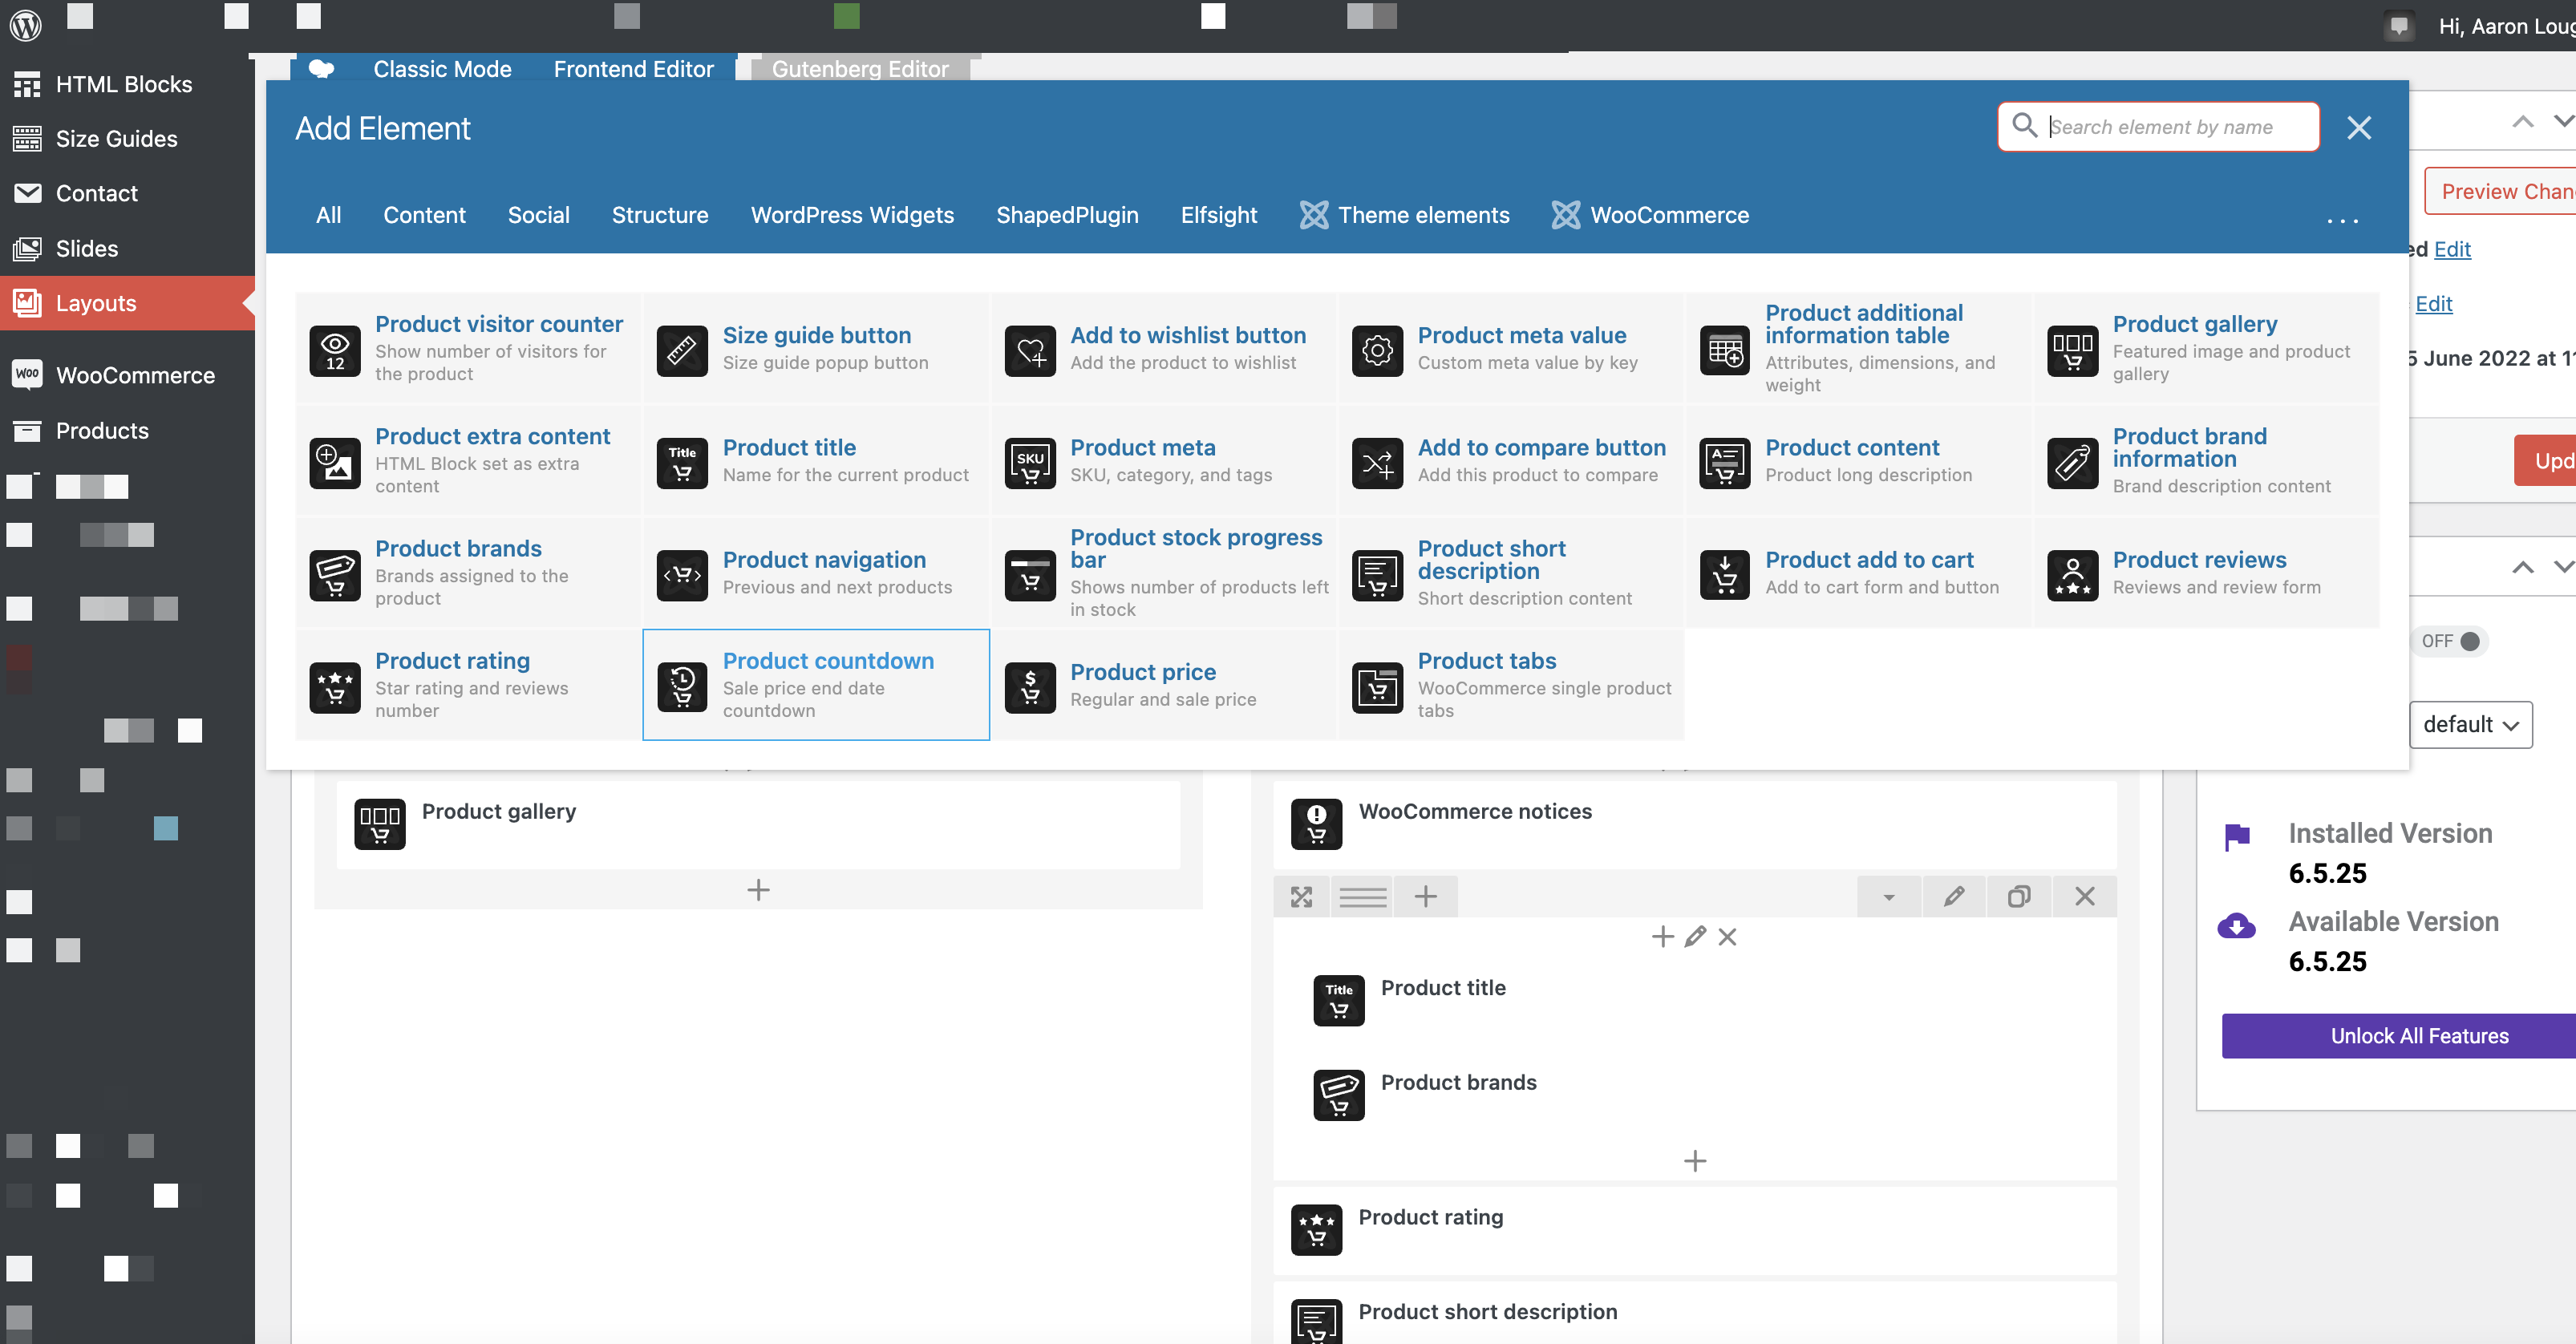The width and height of the screenshot is (2576, 1344).
Task: Switch to Frontend Editor
Action: [633, 69]
